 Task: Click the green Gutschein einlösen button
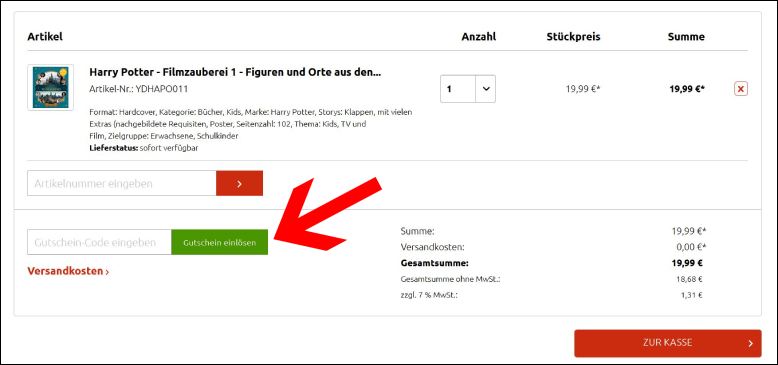[220, 243]
